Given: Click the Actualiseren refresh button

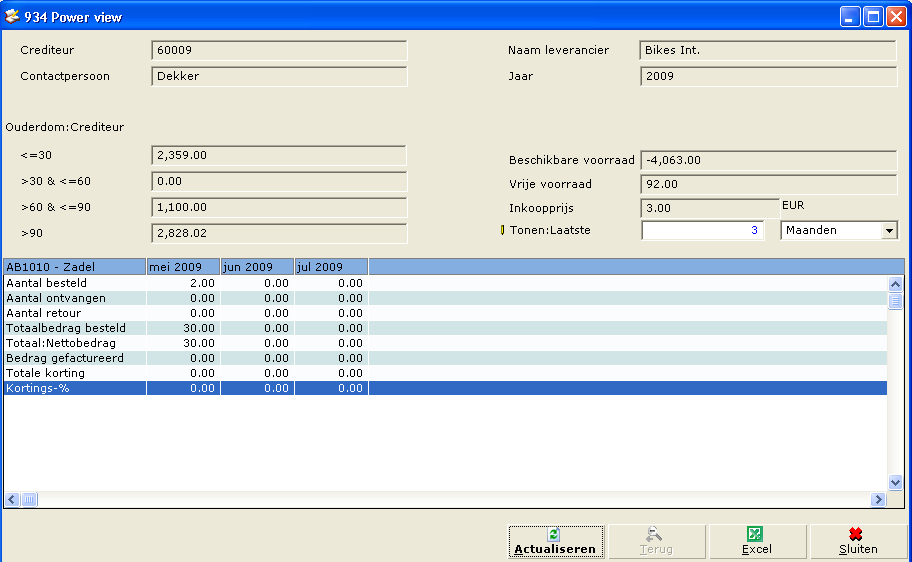Looking at the screenshot, I should tap(555, 542).
